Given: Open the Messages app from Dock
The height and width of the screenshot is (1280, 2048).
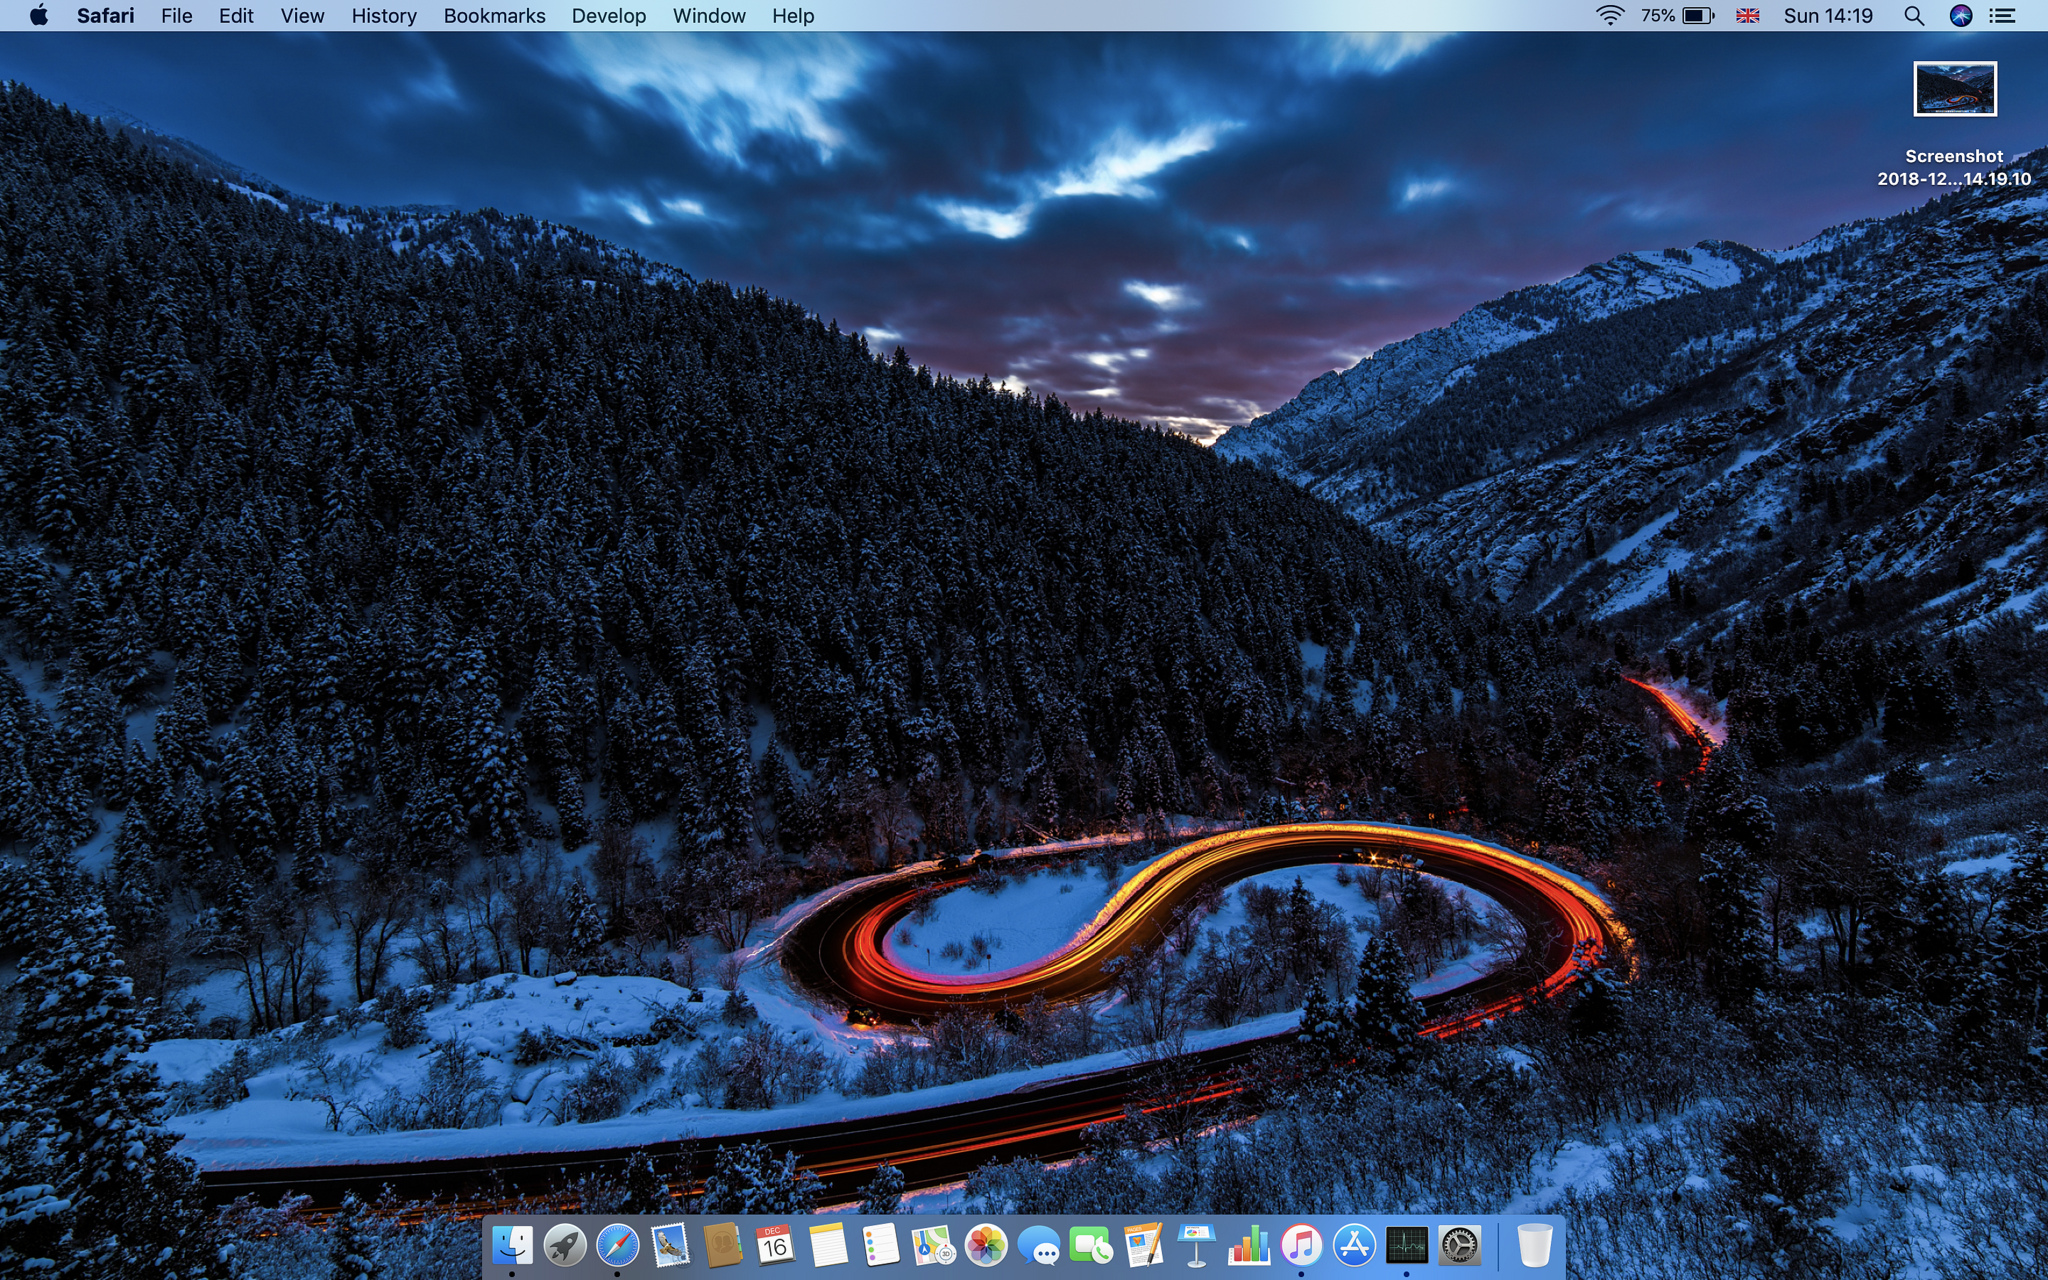Looking at the screenshot, I should [x=1038, y=1247].
